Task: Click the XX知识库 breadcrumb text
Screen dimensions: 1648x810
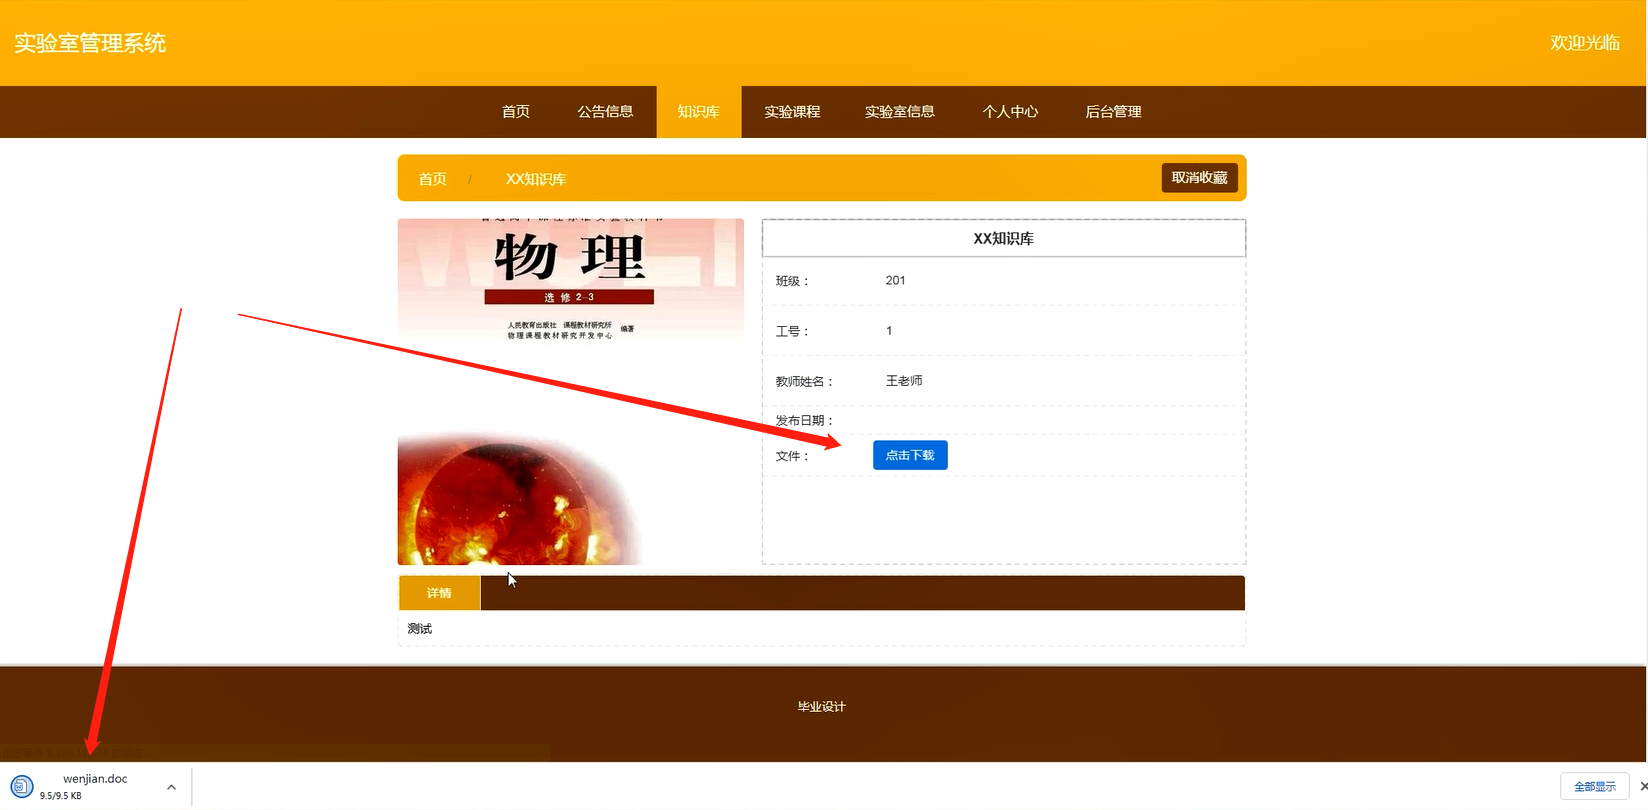Action: (536, 179)
